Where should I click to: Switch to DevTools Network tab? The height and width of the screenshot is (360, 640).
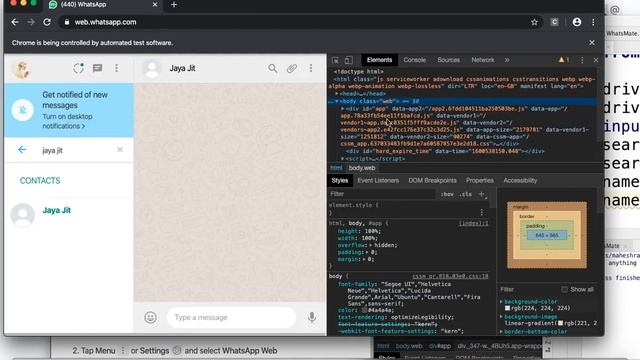pos(482,60)
